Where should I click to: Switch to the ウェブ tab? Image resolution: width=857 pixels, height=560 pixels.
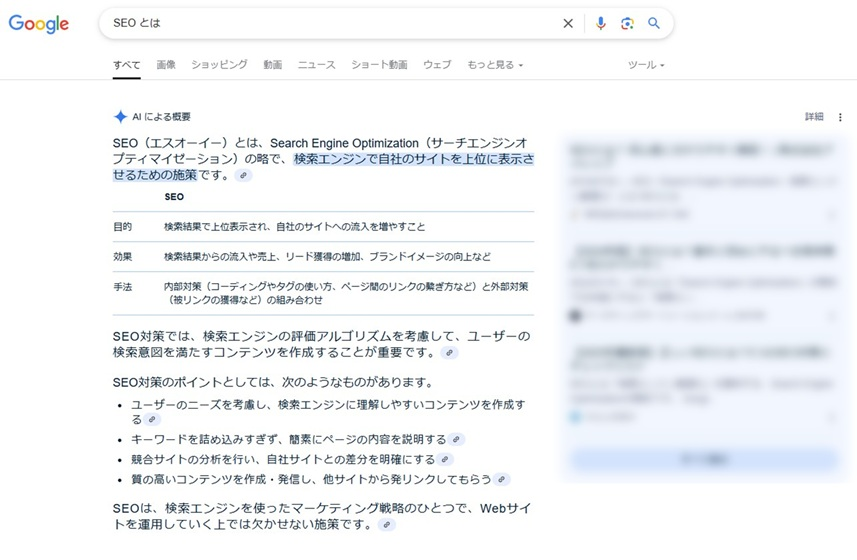tap(437, 65)
